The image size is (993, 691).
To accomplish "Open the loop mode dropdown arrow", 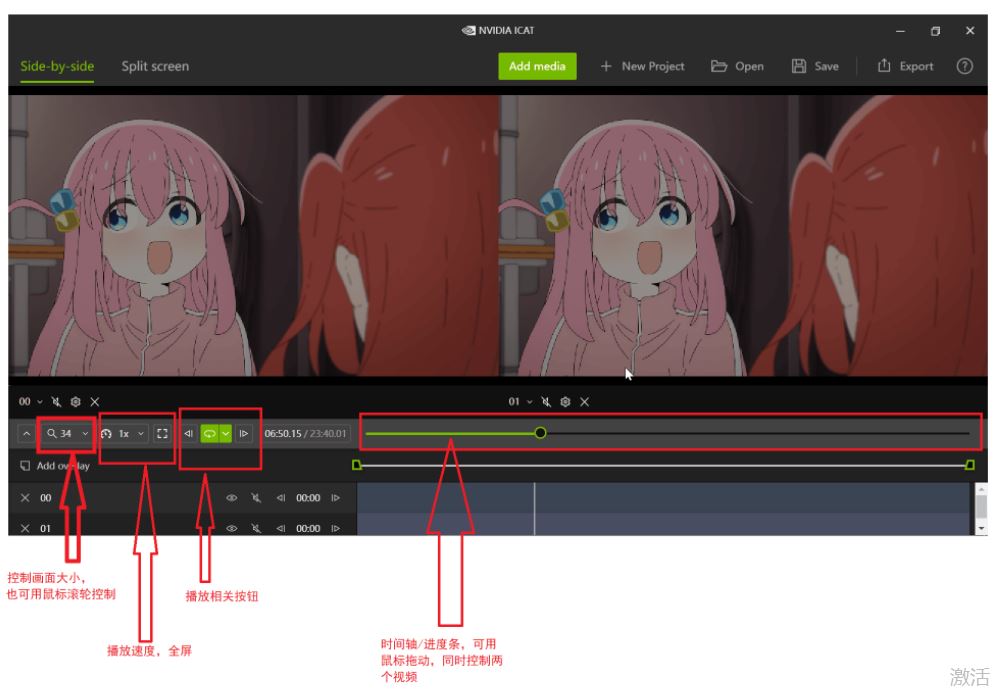I will [225, 433].
